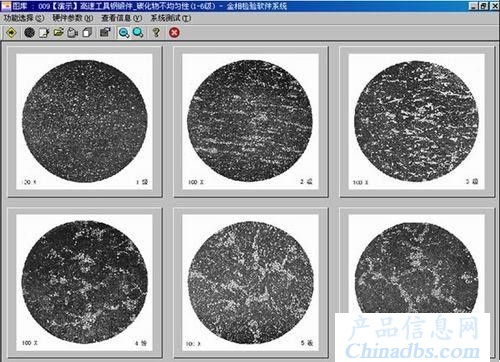The image size is (500, 362).
Task: Select the grade 4 carbide micrograph thumbnail
Action: point(85,282)
